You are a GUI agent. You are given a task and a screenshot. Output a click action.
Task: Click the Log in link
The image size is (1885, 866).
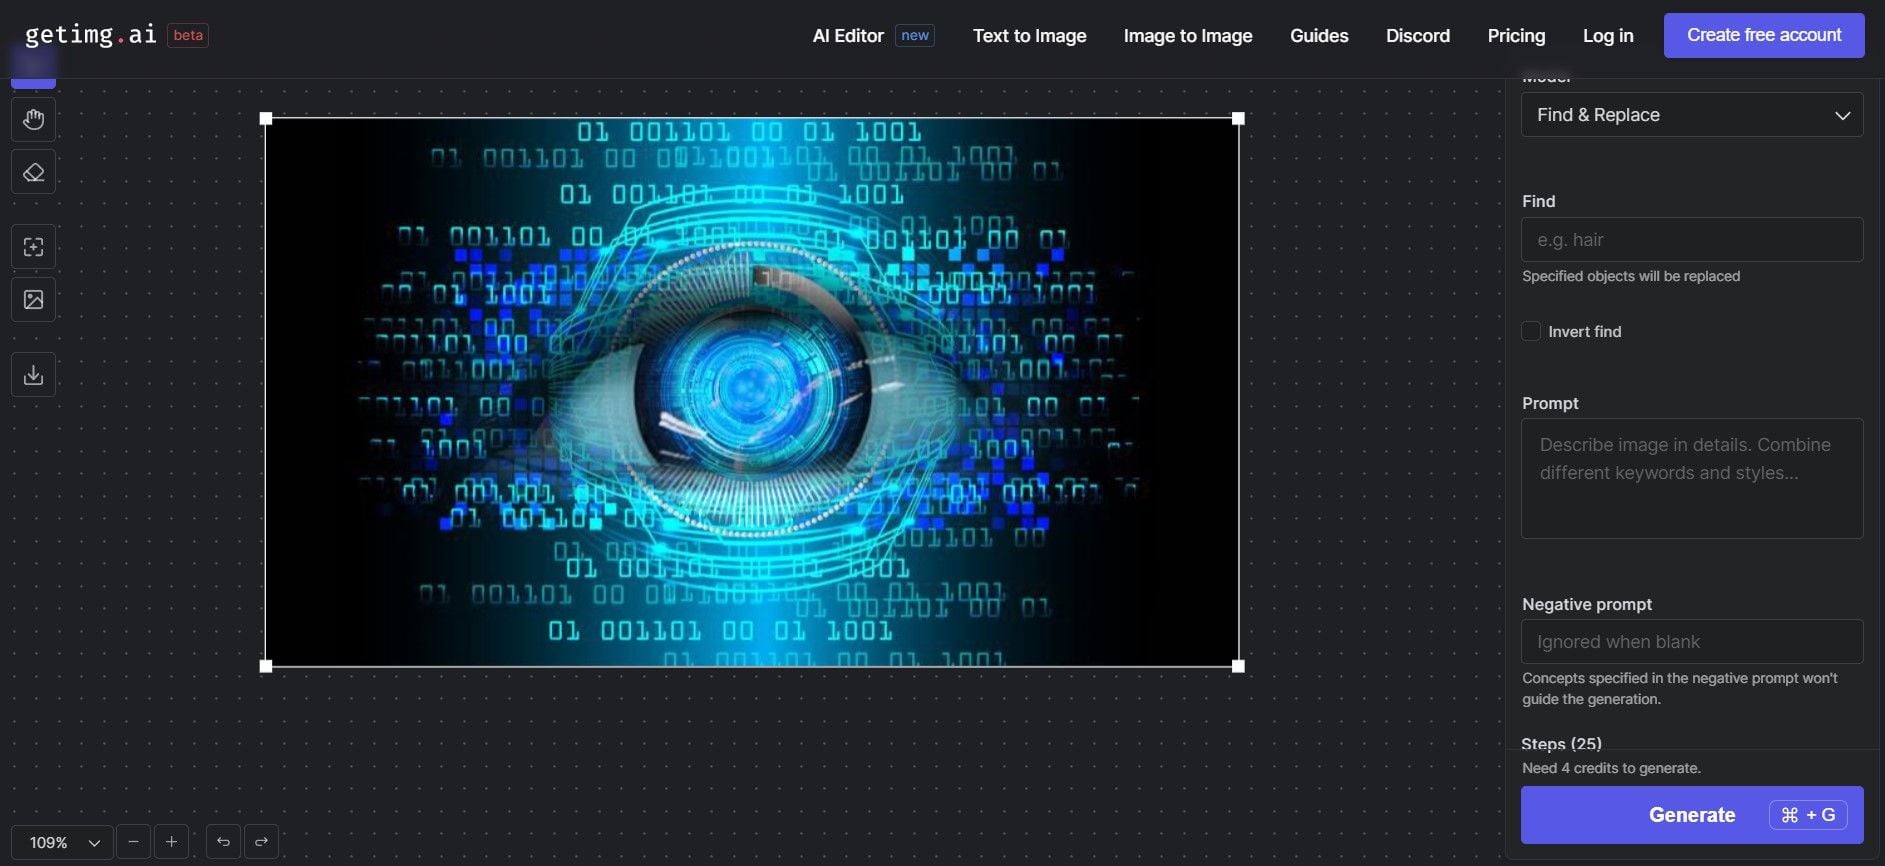coord(1607,36)
